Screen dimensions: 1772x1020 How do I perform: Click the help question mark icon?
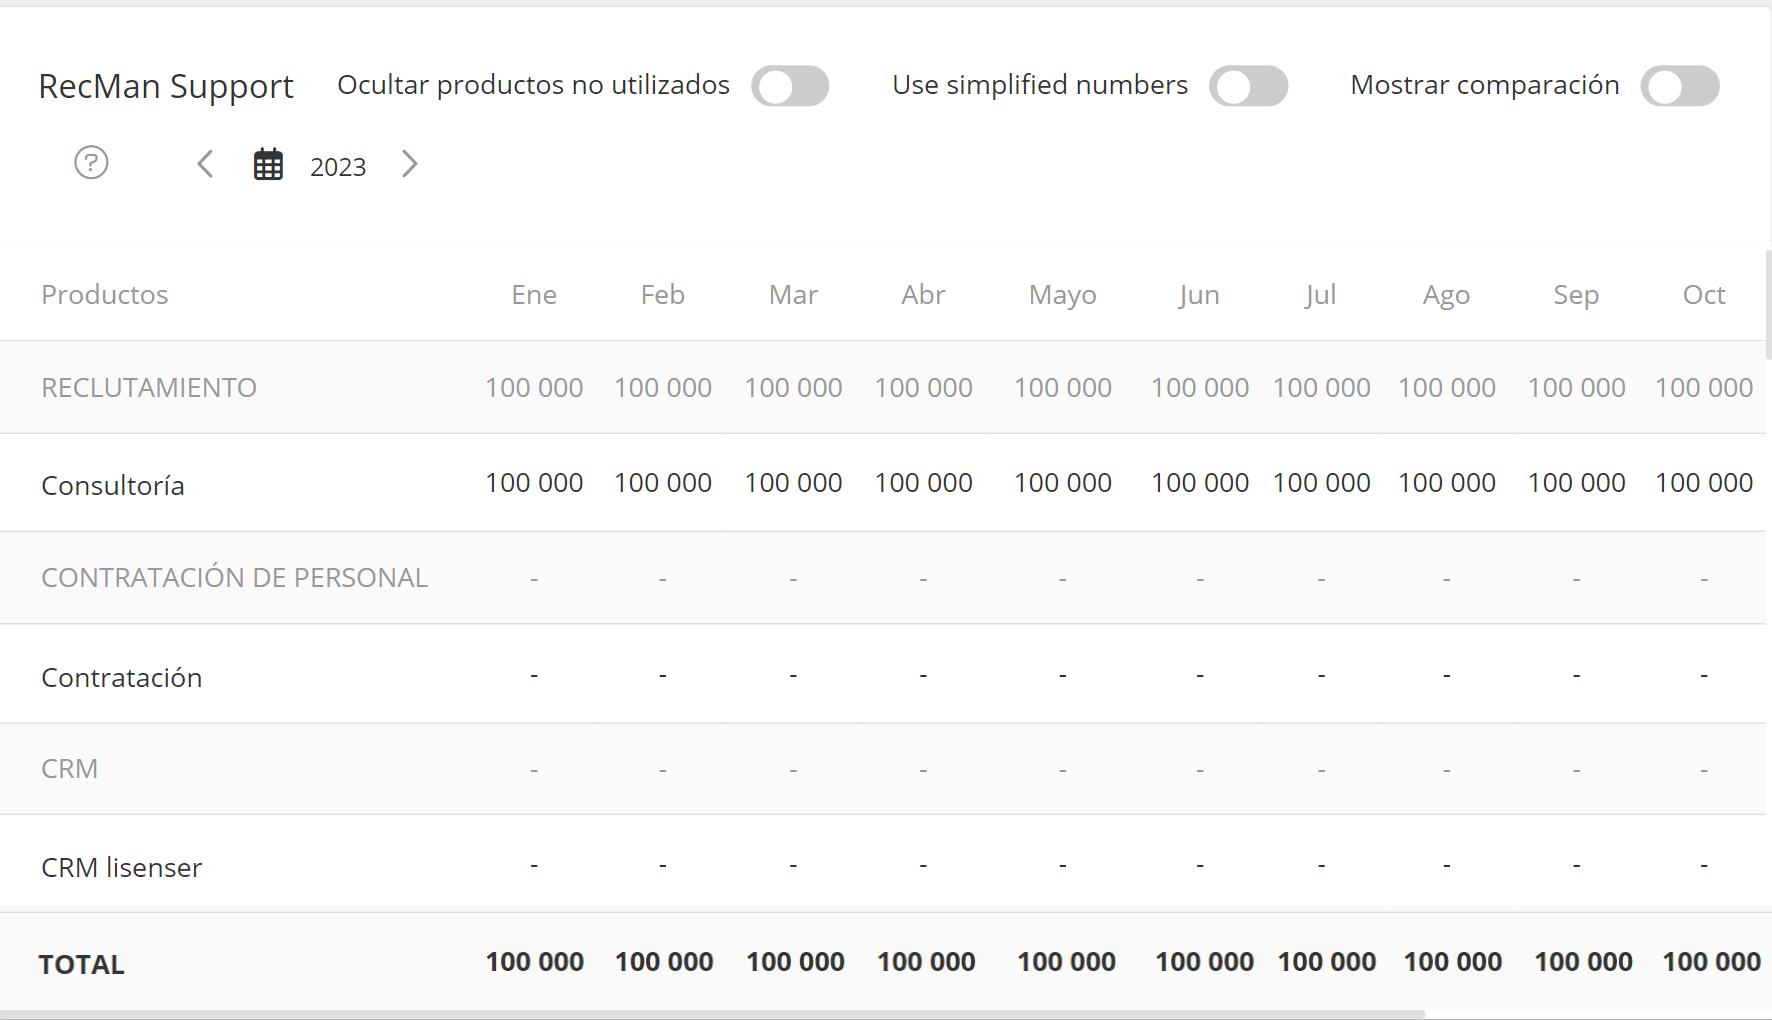click(x=91, y=162)
